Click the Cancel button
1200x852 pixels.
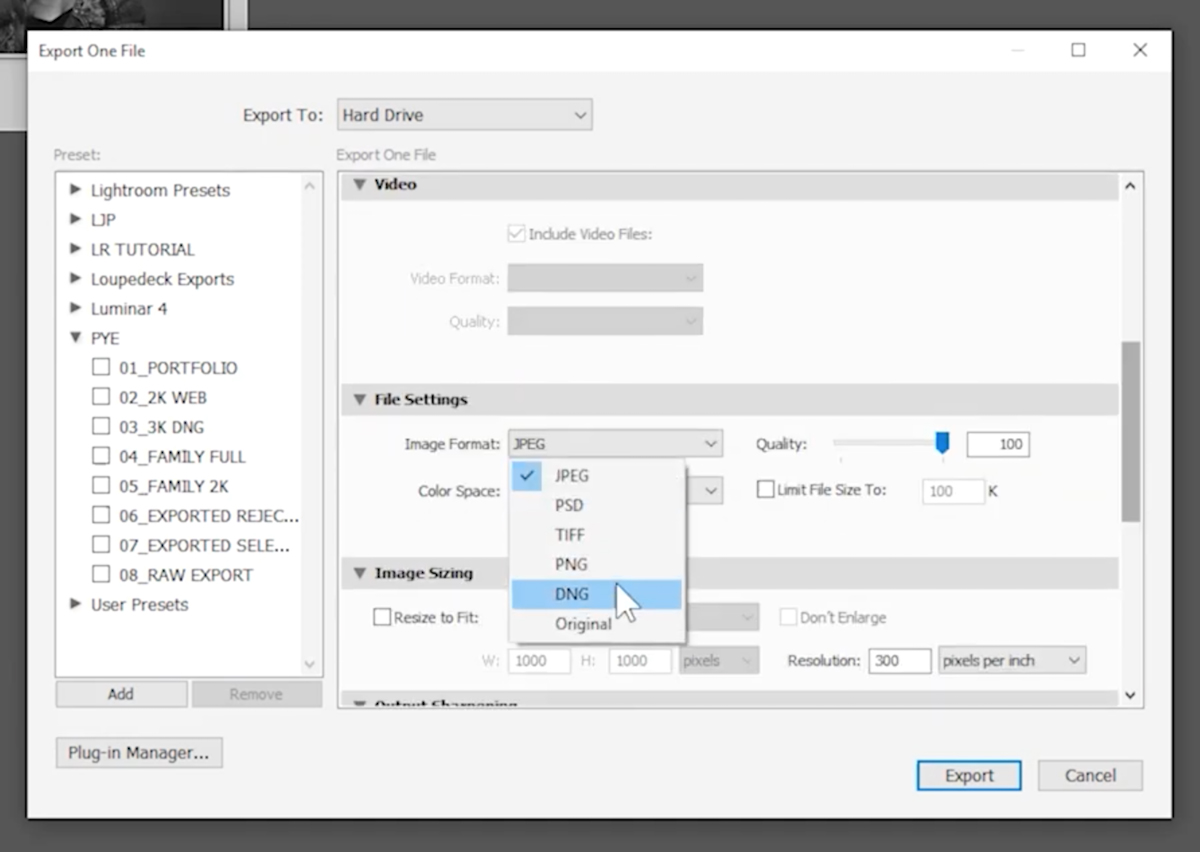tap(1090, 775)
